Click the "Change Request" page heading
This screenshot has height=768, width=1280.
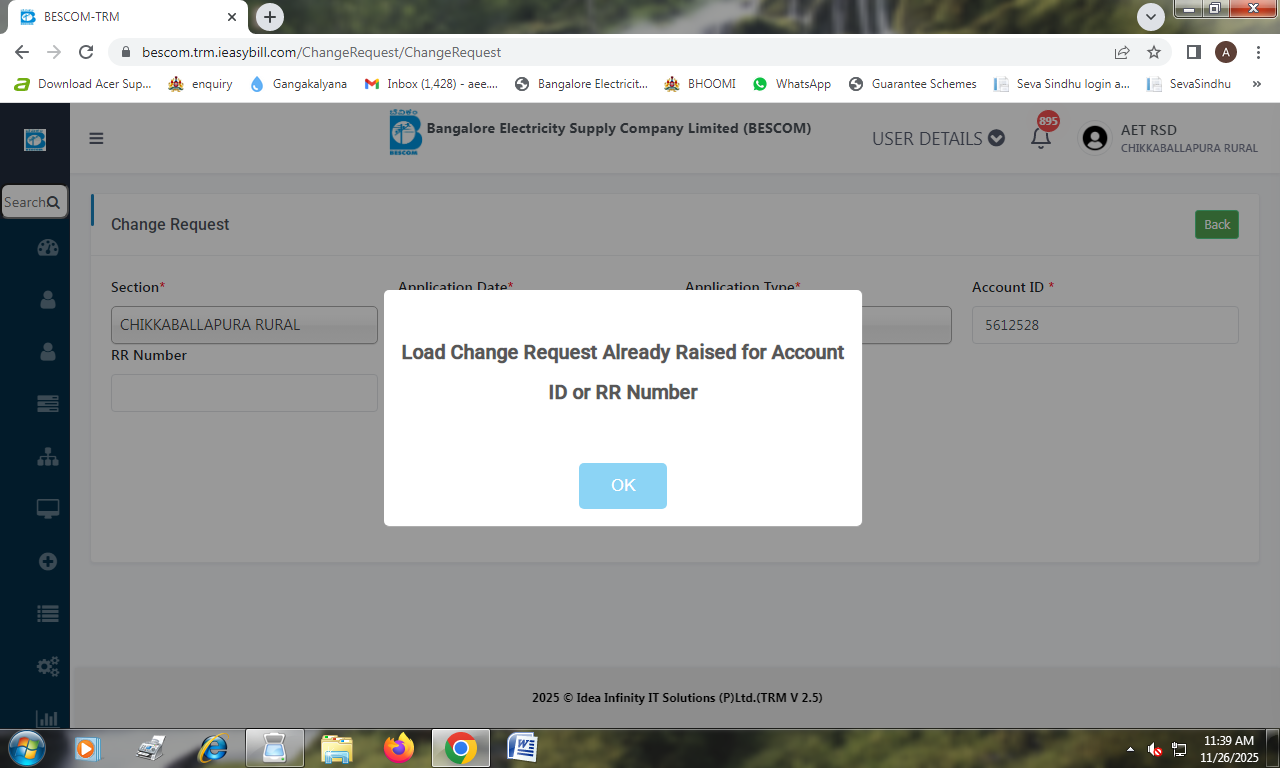[170, 224]
